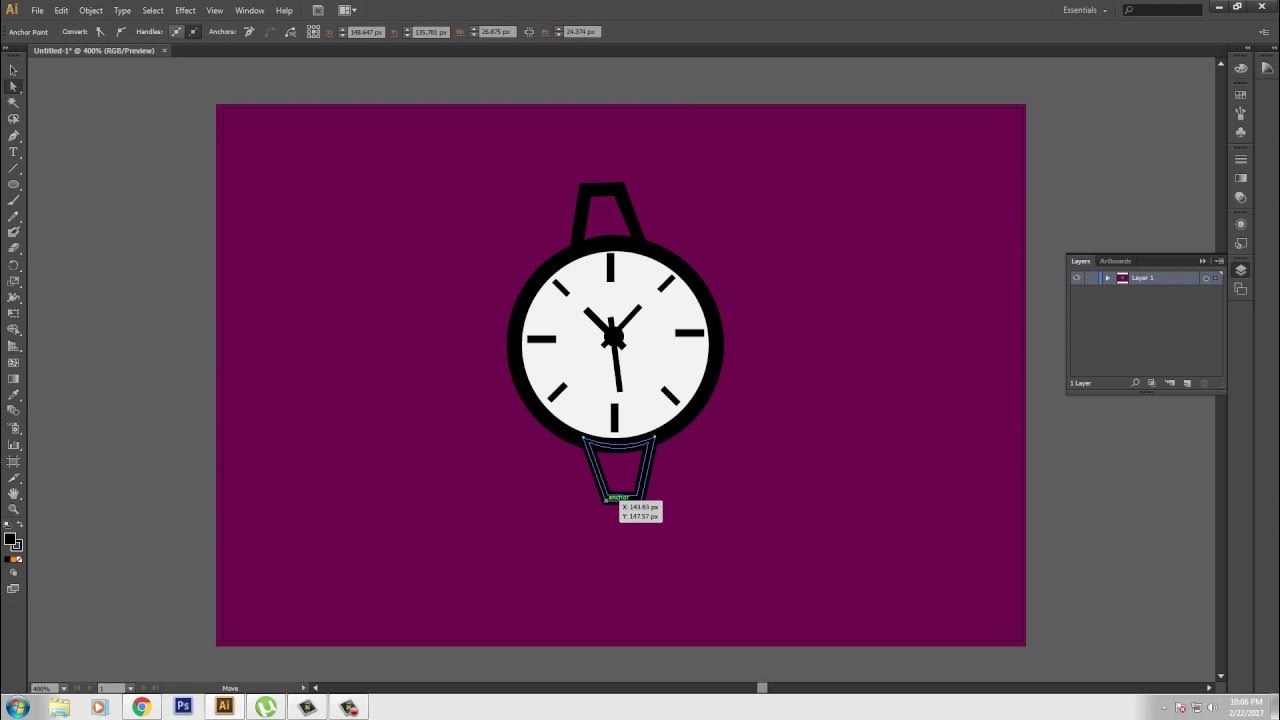The height and width of the screenshot is (720, 1280).
Task: Select the Paintbrush tool
Action: coord(13,201)
